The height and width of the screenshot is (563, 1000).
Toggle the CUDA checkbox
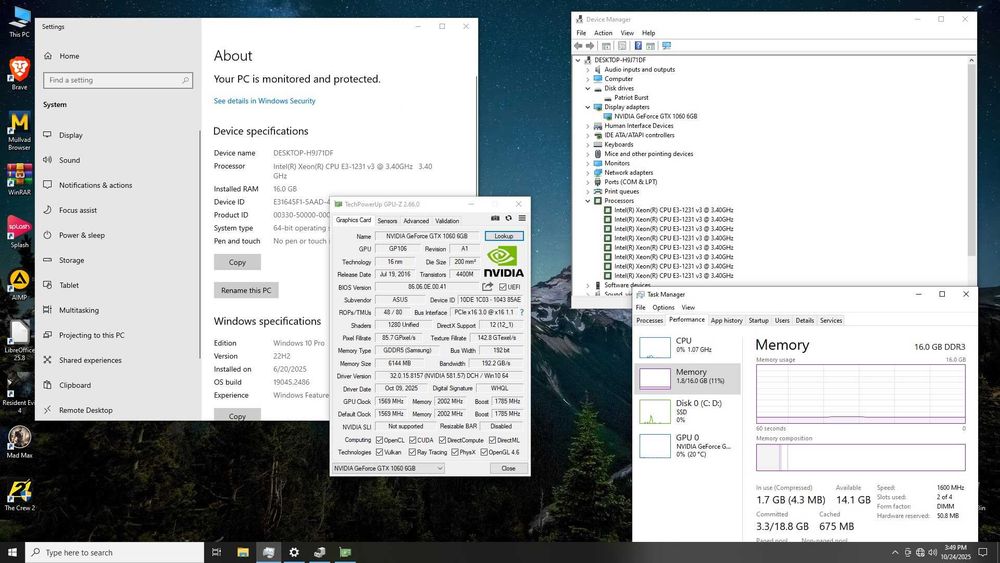coord(413,440)
